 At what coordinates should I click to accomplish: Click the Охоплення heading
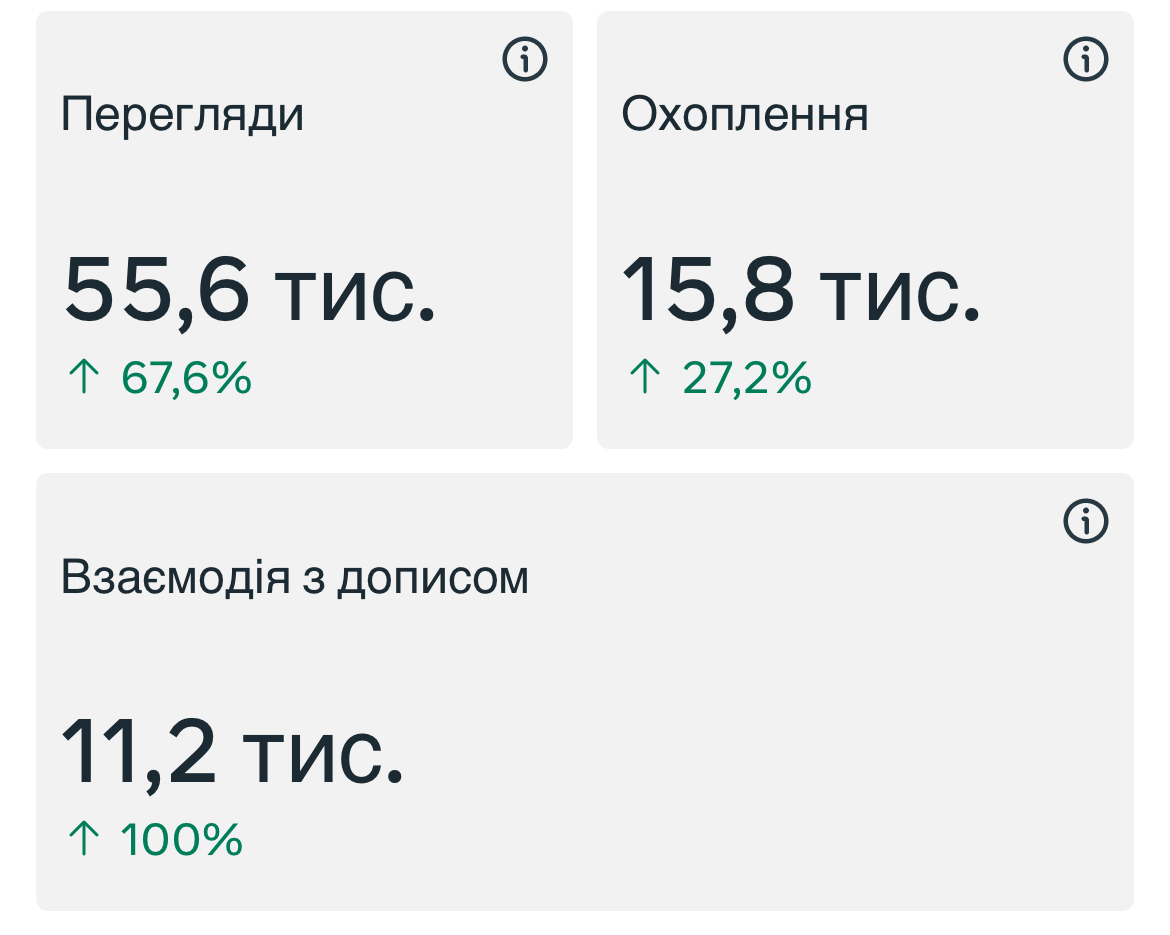(x=745, y=116)
